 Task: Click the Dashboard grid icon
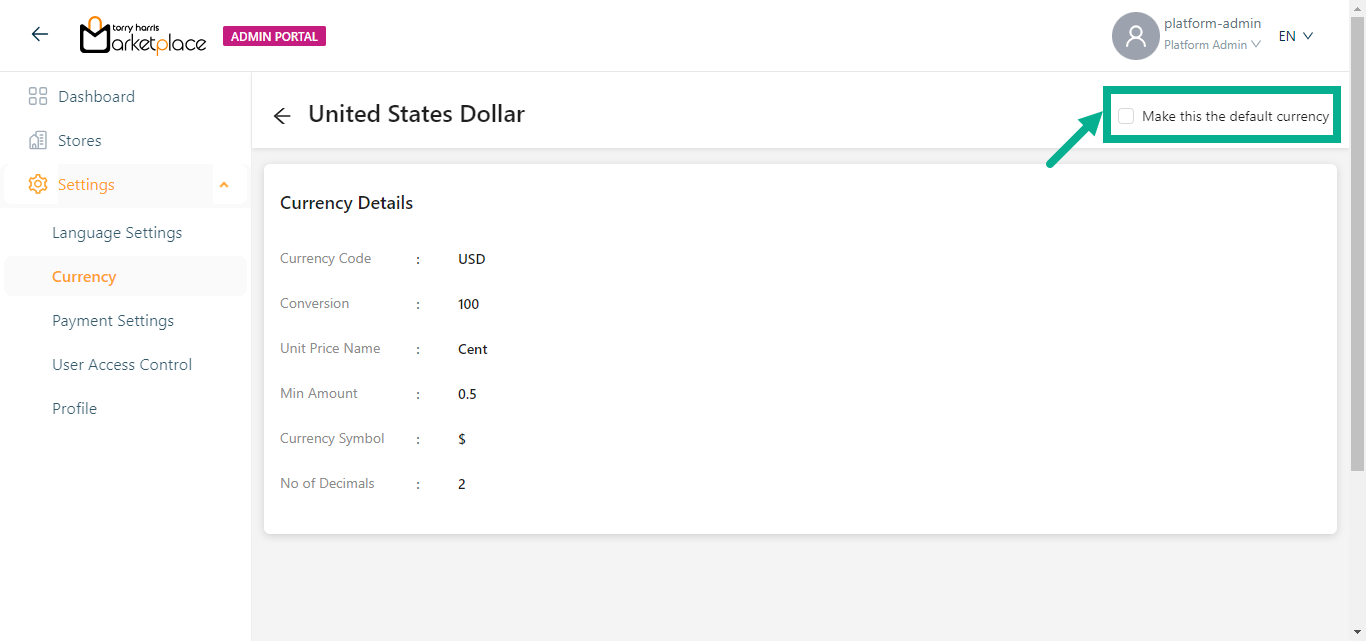(38, 97)
